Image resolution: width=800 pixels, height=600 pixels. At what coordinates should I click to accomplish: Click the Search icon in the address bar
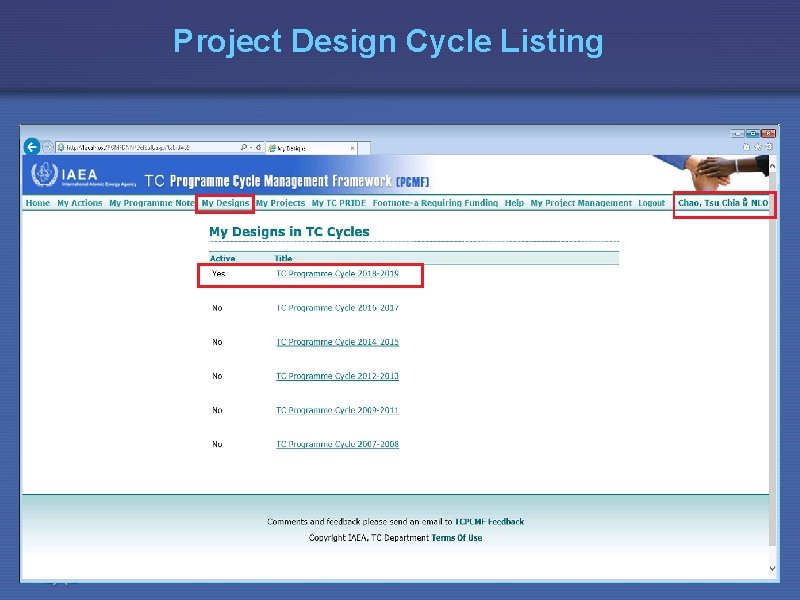click(x=243, y=146)
